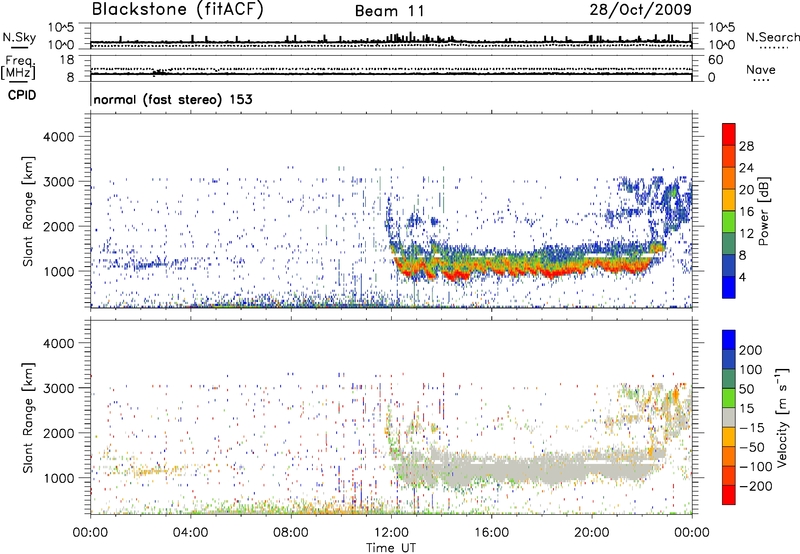
Task: Click the '200' tick on the velocity scale
Action: pos(750,350)
